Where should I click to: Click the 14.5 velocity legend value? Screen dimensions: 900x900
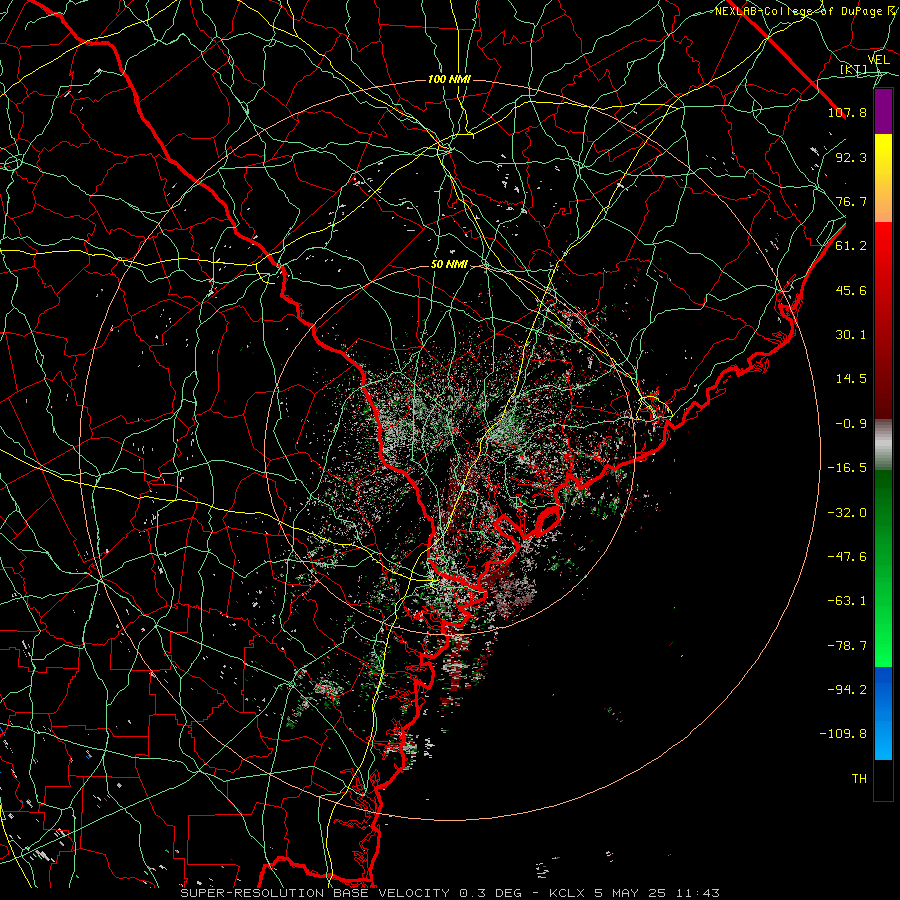click(851, 379)
